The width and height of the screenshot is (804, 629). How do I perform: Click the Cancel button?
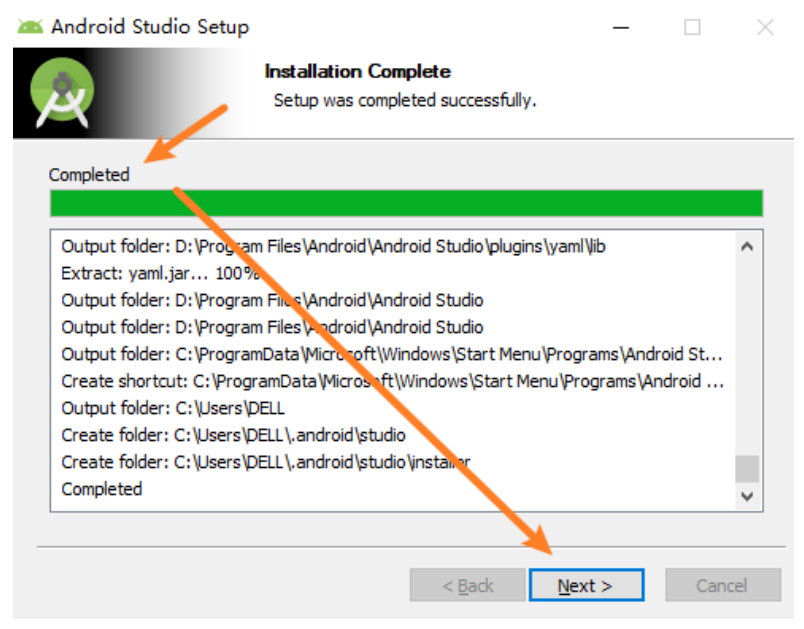pyautogui.click(x=722, y=586)
